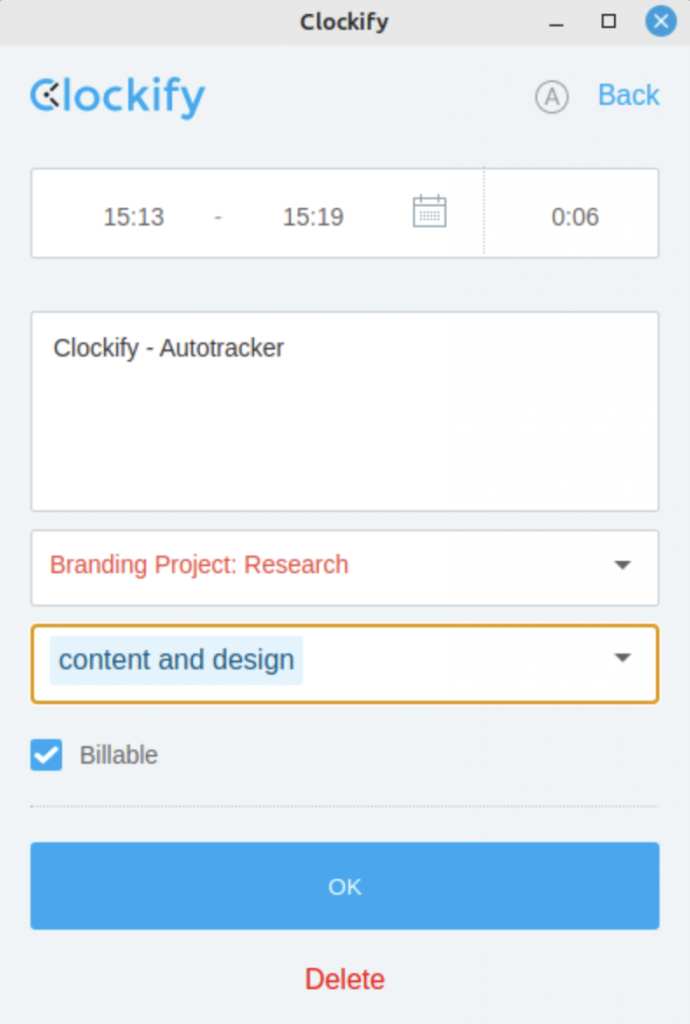Click the Clockify logo
This screenshot has height=1024, width=690.
coord(118,97)
